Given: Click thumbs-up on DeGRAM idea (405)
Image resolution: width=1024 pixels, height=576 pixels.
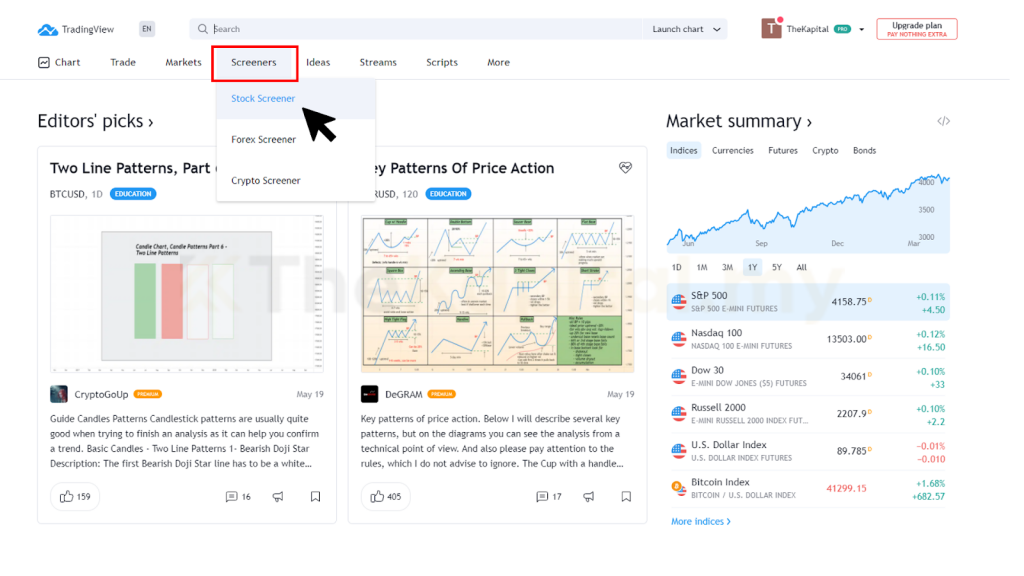Looking at the screenshot, I should click(386, 496).
